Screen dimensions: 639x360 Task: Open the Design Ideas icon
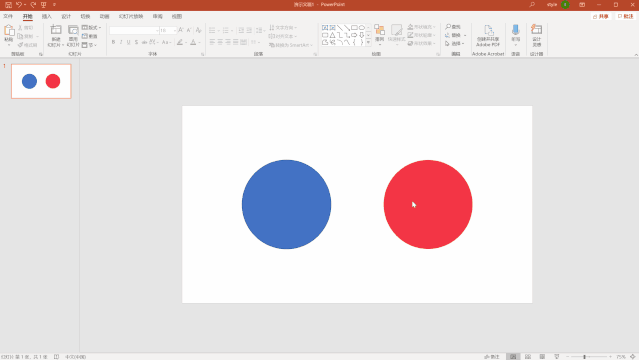(x=537, y=30)
